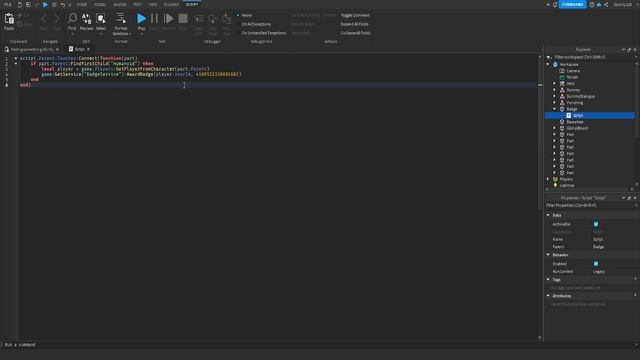640x360 pixels.
Task: Collapse the Behavior properties section
Action: click(x=548, y=255)
